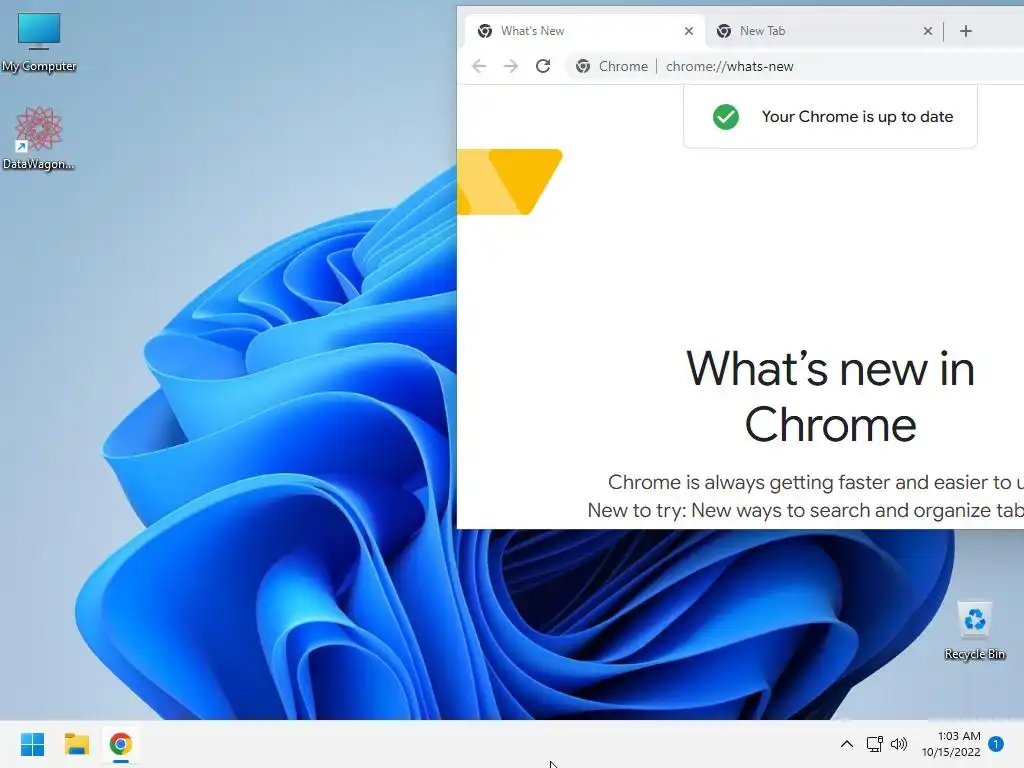Click the Chrome back arrow button

tap(479, 66)
